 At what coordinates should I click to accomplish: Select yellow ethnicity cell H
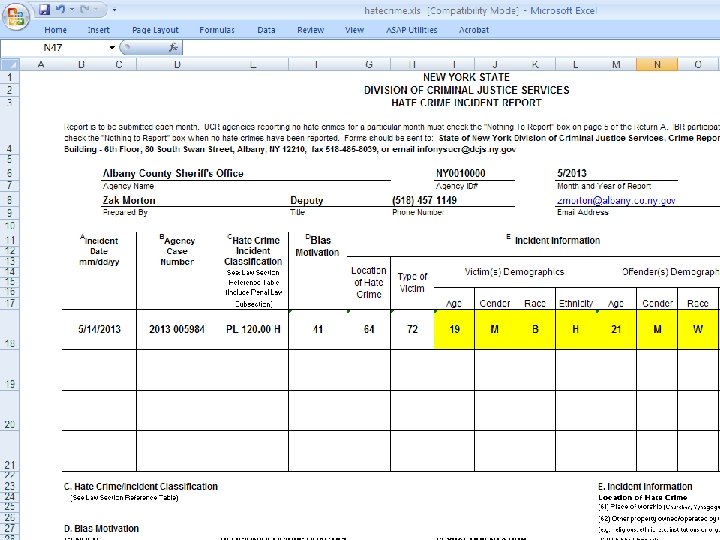coord(575,329)
